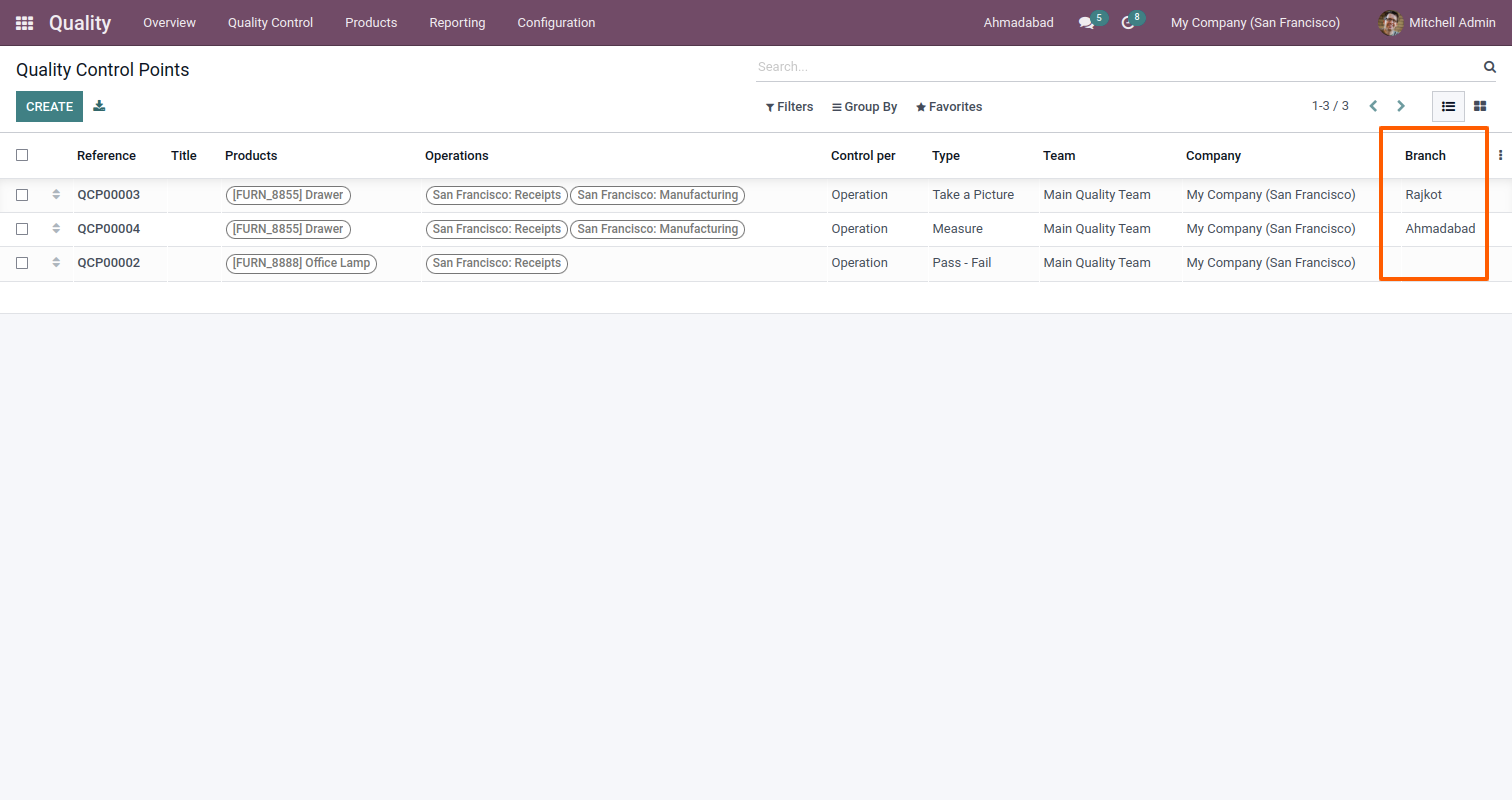Go to next page arrow

(1401, 106)
